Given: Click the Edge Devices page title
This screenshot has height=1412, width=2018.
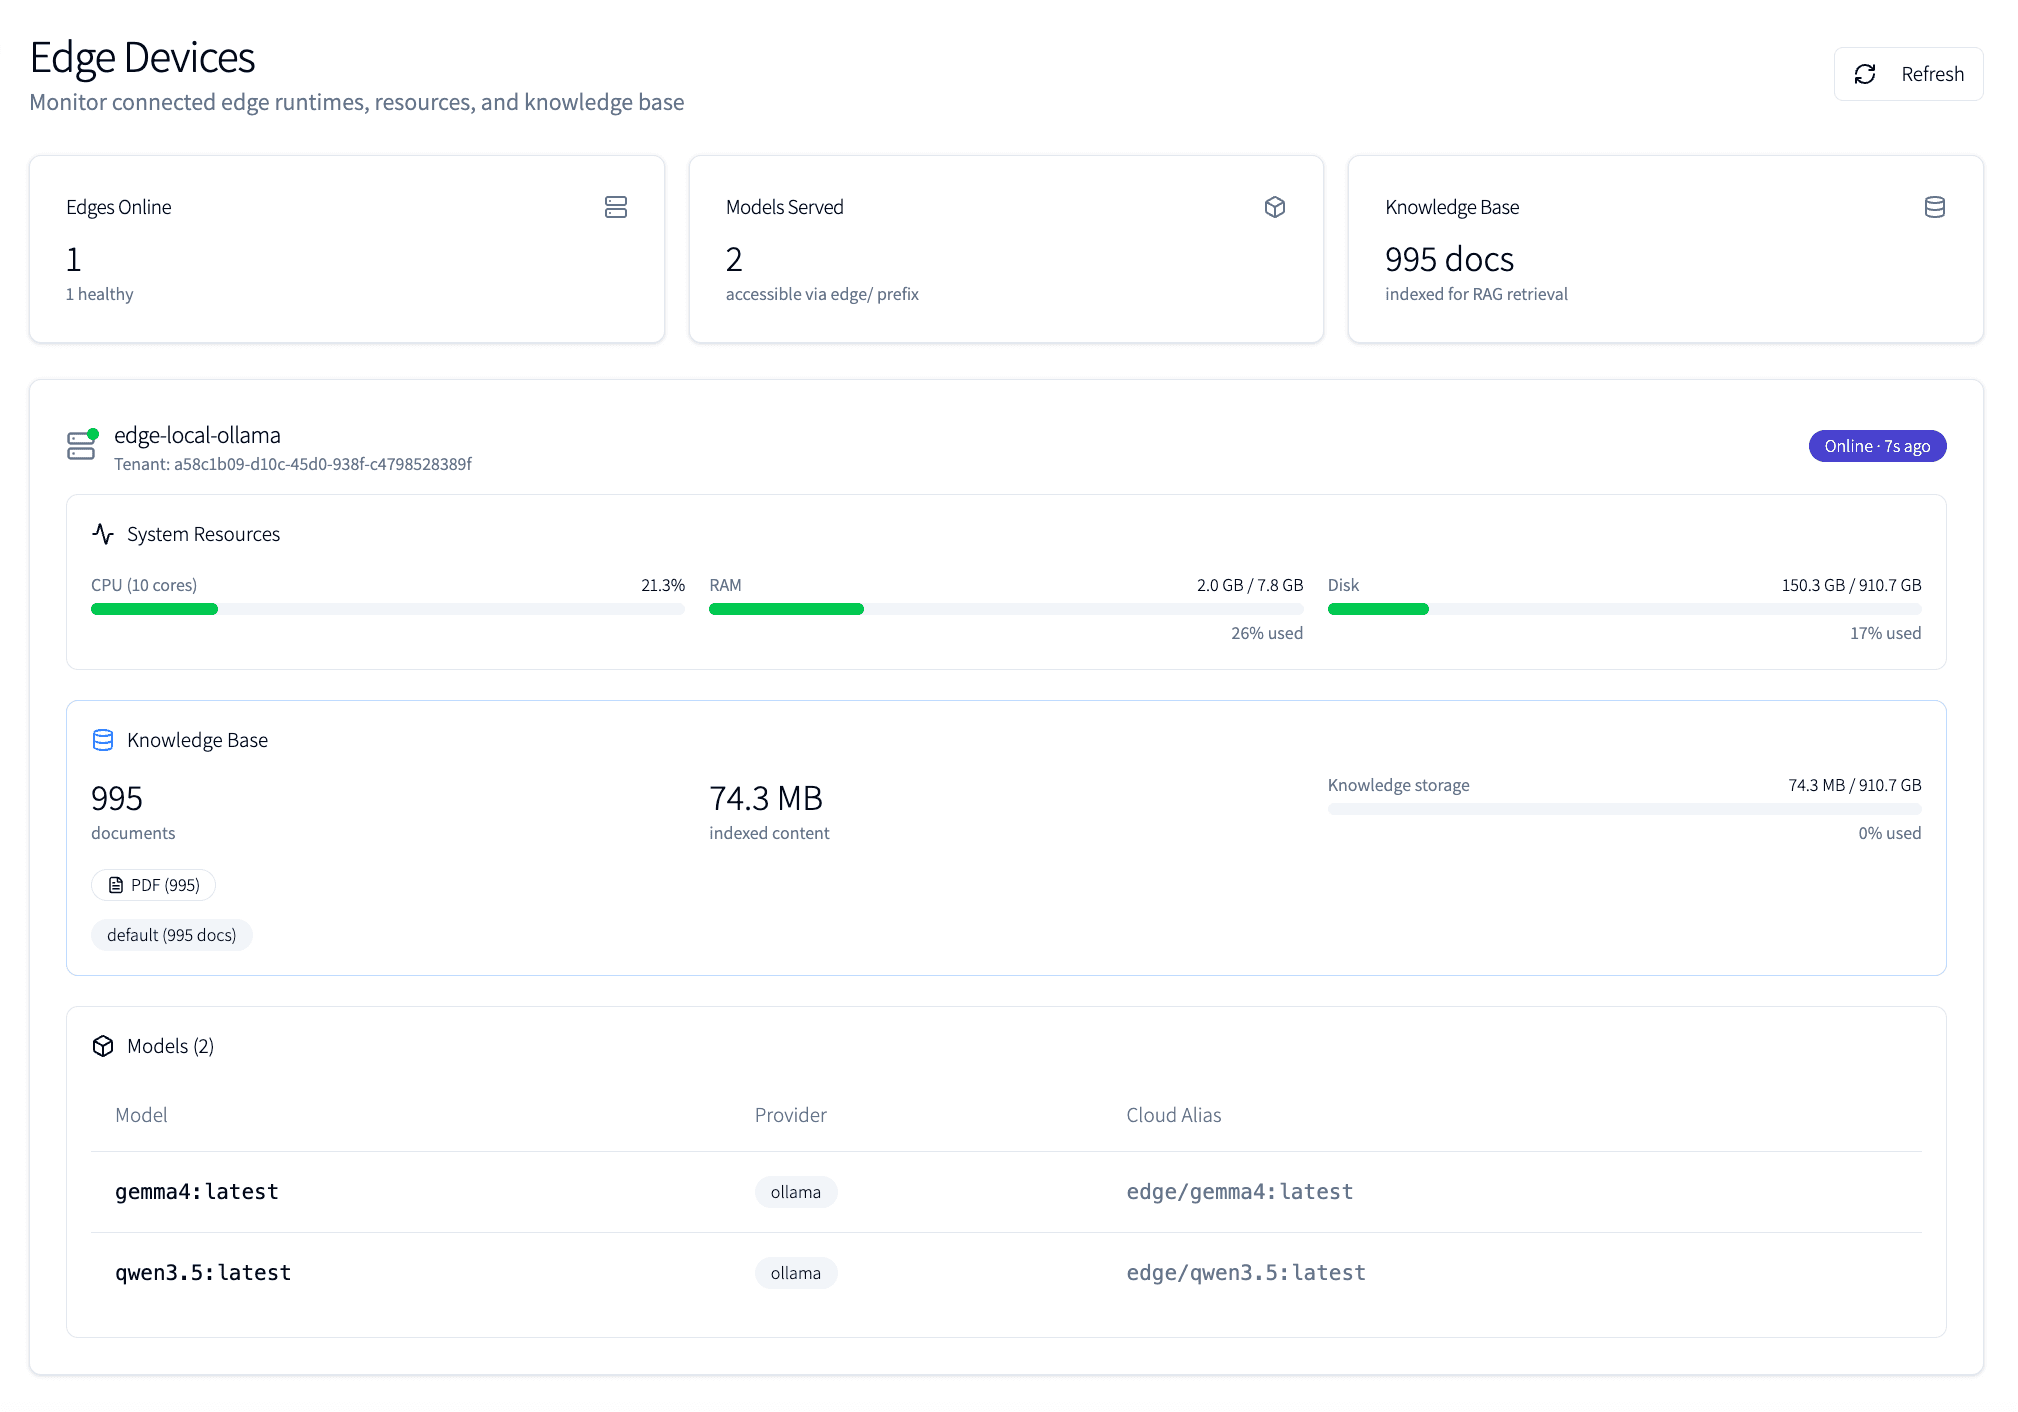Looking at the screenshot, I should point(142,57).
